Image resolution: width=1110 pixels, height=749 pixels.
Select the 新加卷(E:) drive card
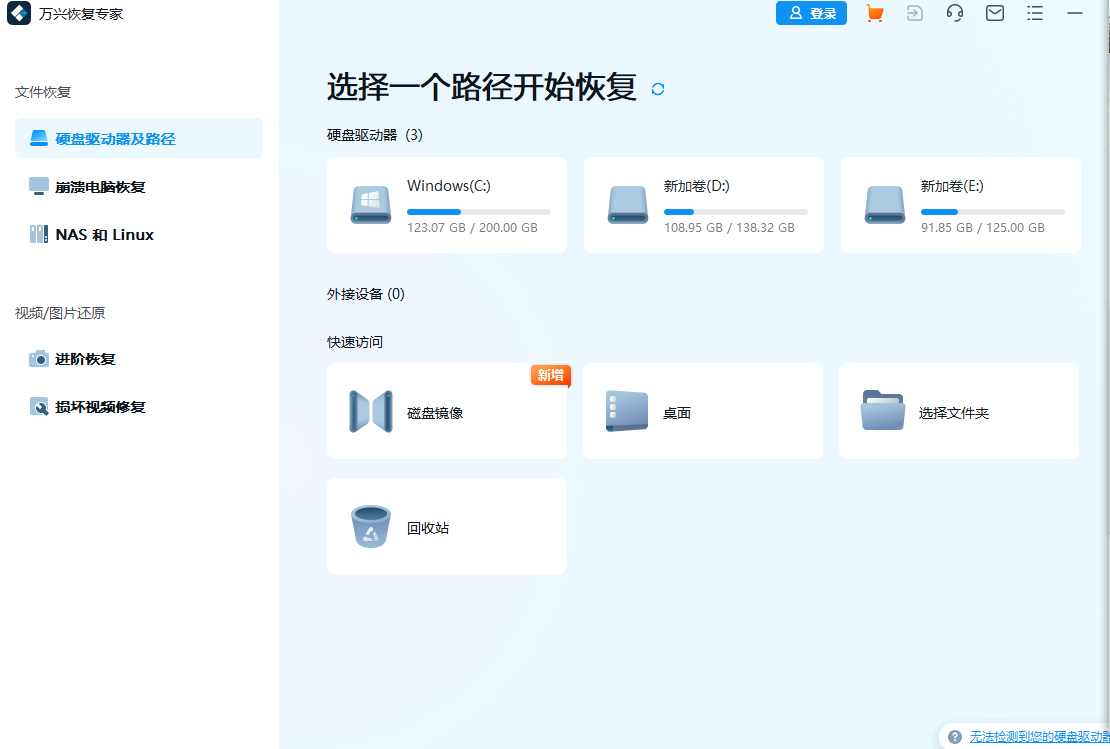coord(960,205)
